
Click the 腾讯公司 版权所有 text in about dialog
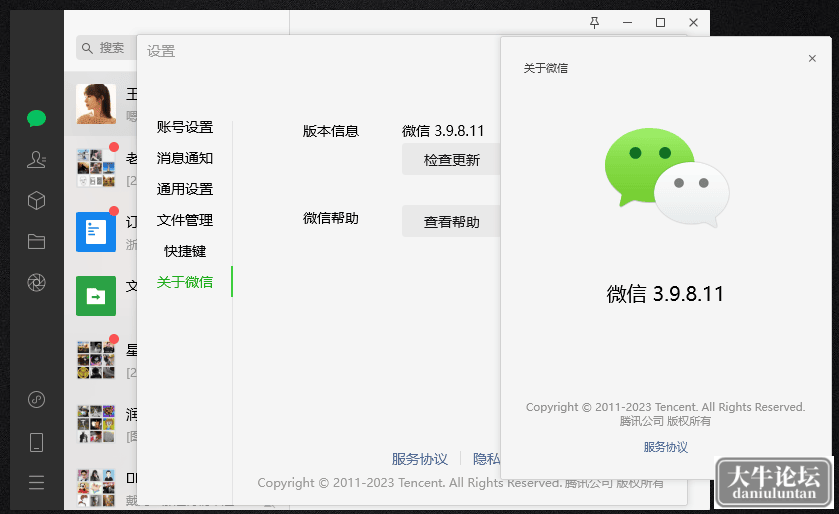coord(666,421)
